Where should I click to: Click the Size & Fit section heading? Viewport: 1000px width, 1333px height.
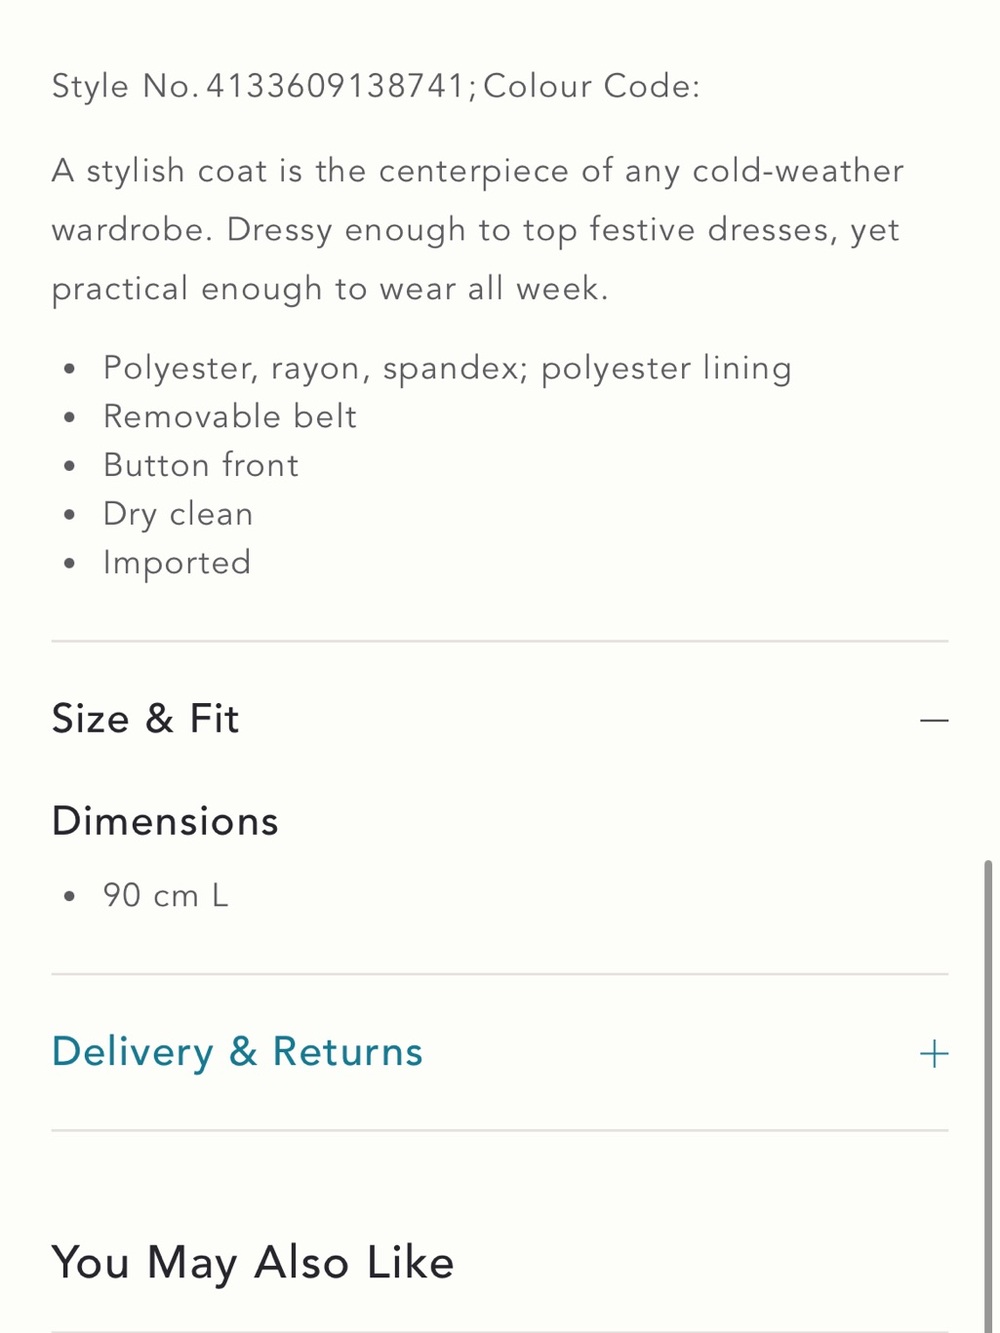(x=145, y=719)
